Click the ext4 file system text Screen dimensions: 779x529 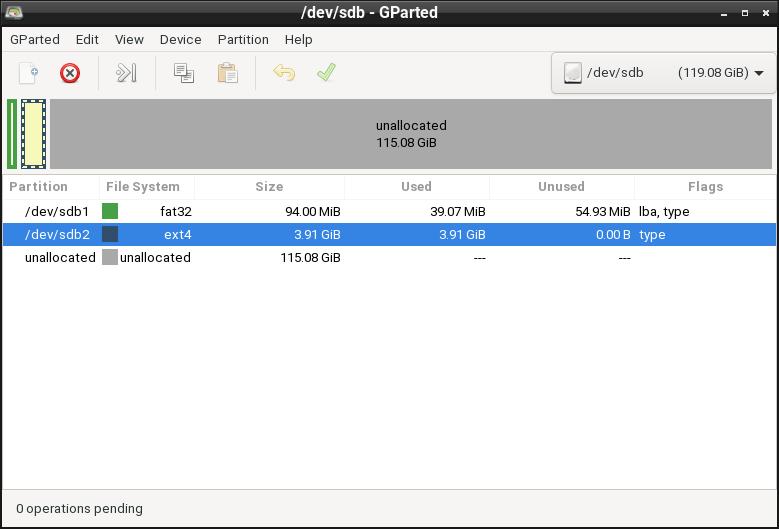pos(178,234)
